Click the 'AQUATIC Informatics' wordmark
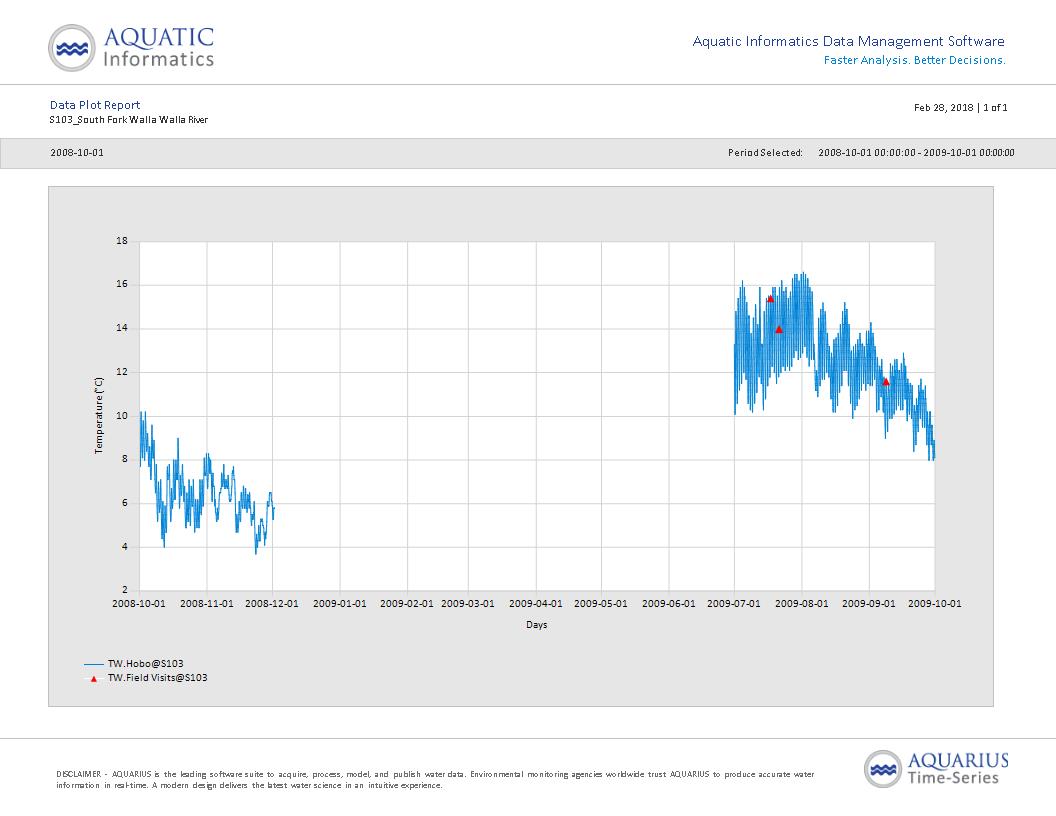 [x=159, y=48]
